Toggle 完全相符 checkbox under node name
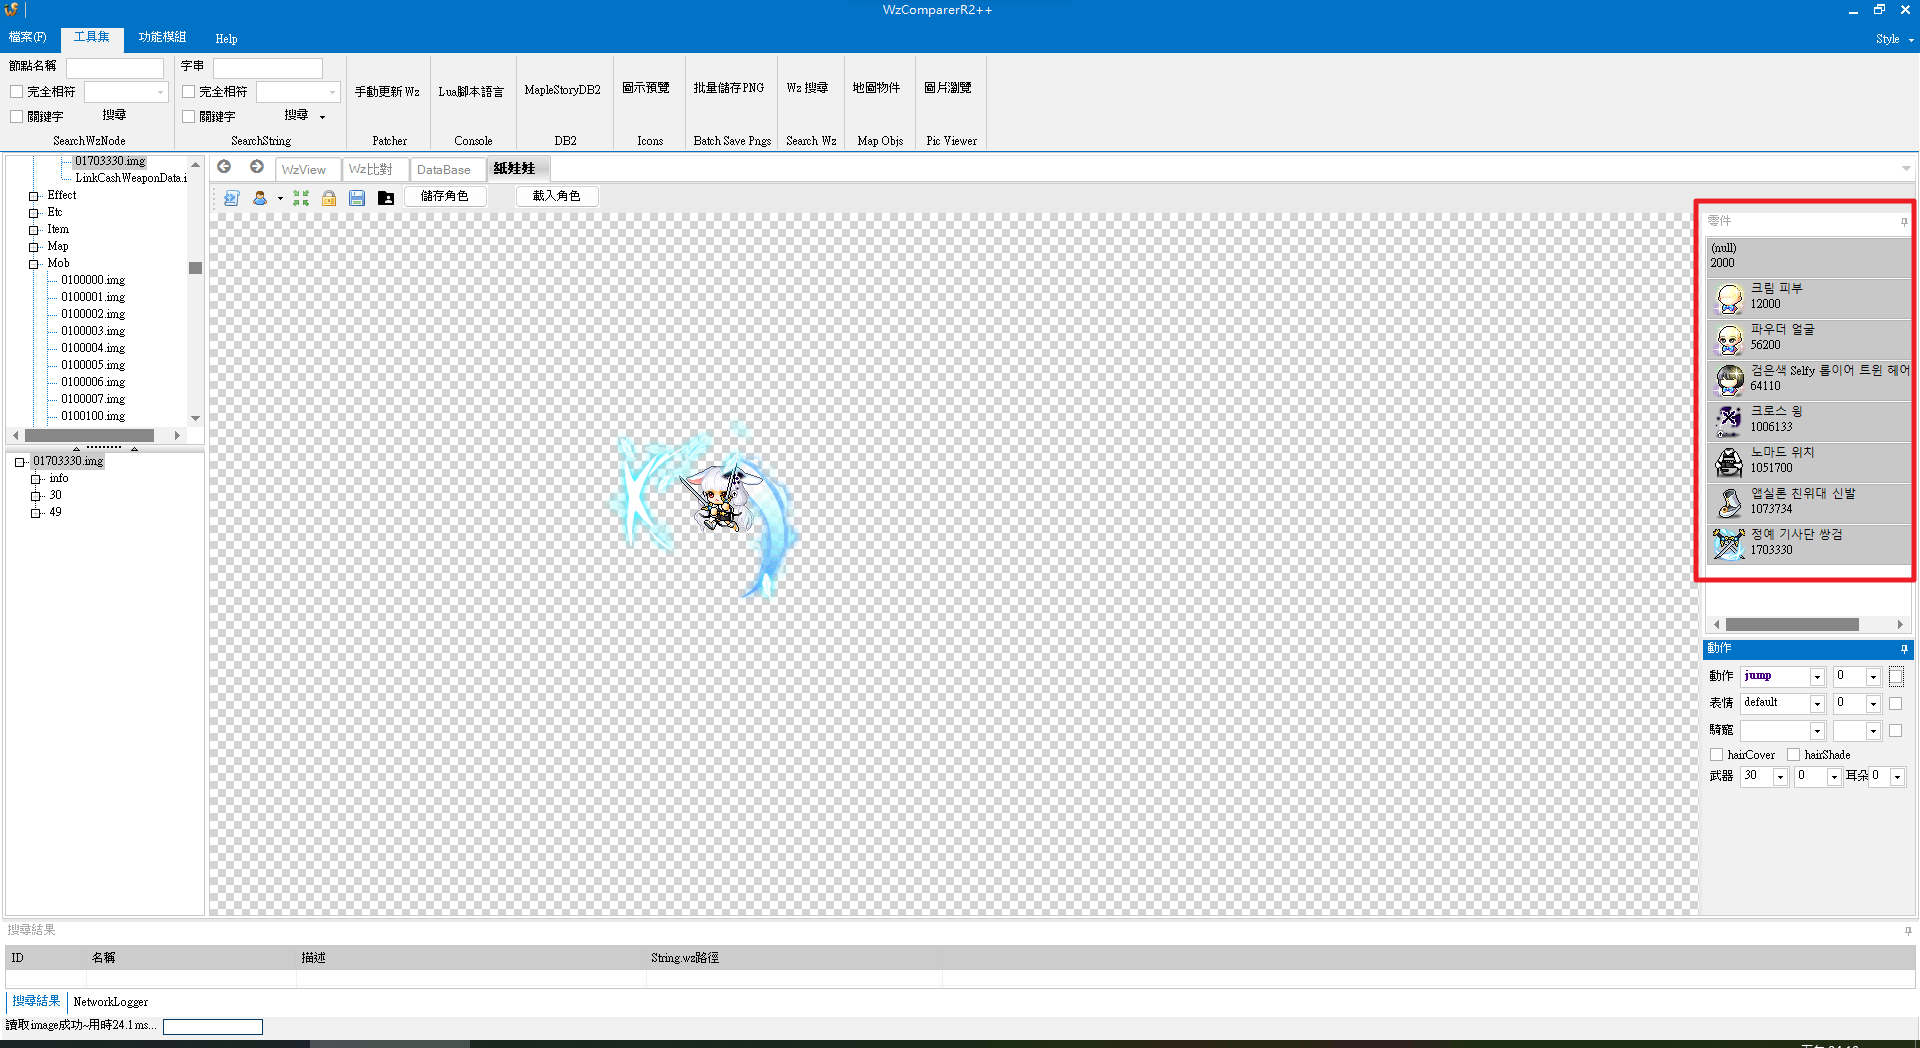Image resolution: width=1920 pixels, height=1048 pixels. pyautogui.click(x=17, y=92)
